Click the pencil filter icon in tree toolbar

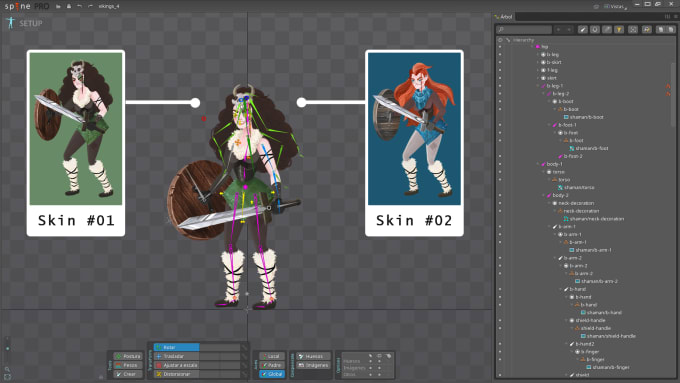click(x=607, y=29)
